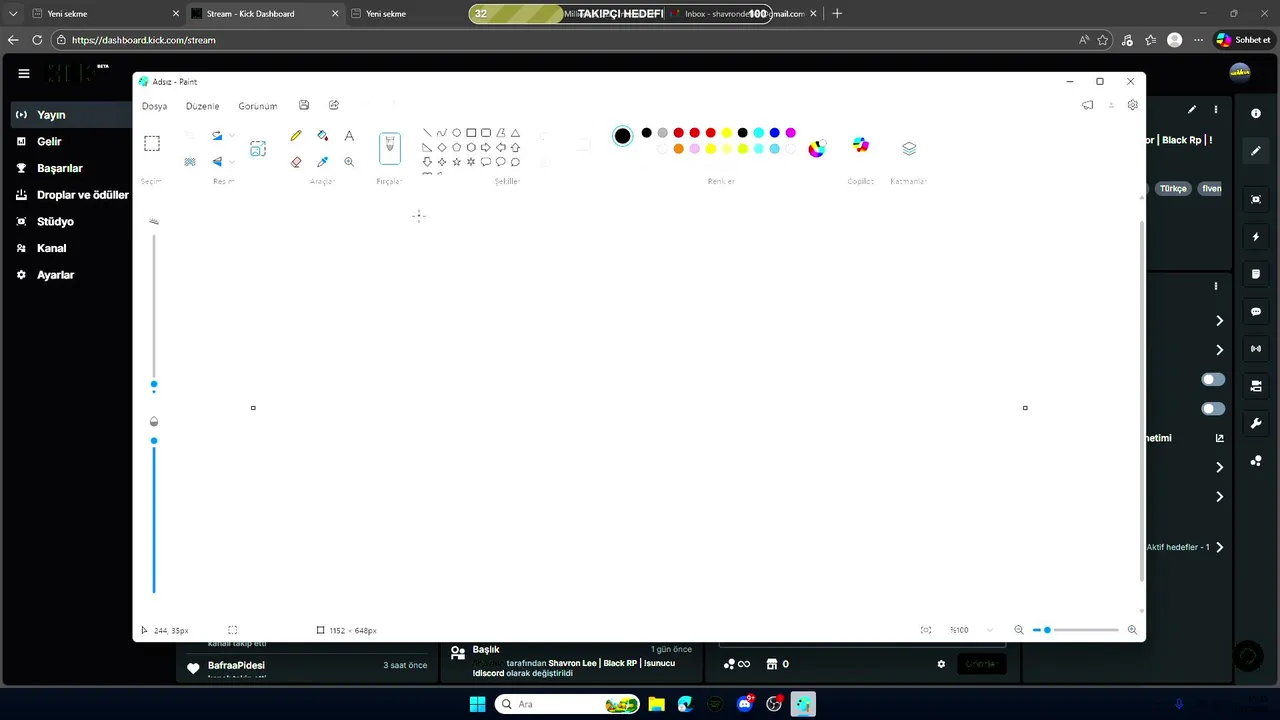Open Kick info icon in right sidebar
Screen dimensions: 1280x720
(x=1256, y=114)
